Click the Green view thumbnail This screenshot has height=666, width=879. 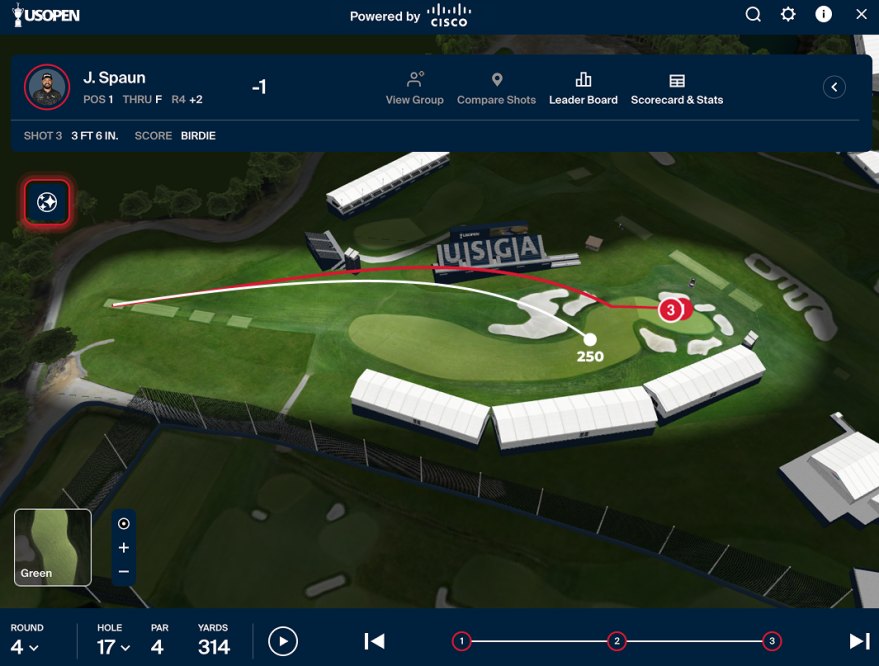(x=53, y=547)
